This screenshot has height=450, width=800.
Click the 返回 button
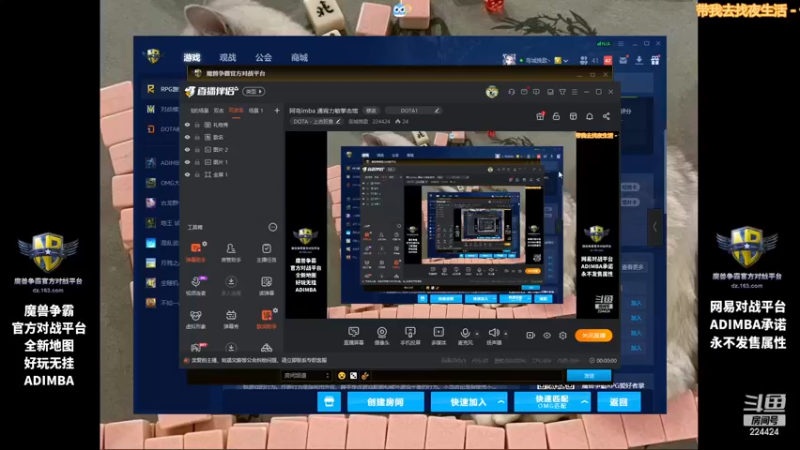[x=619, y=402]
